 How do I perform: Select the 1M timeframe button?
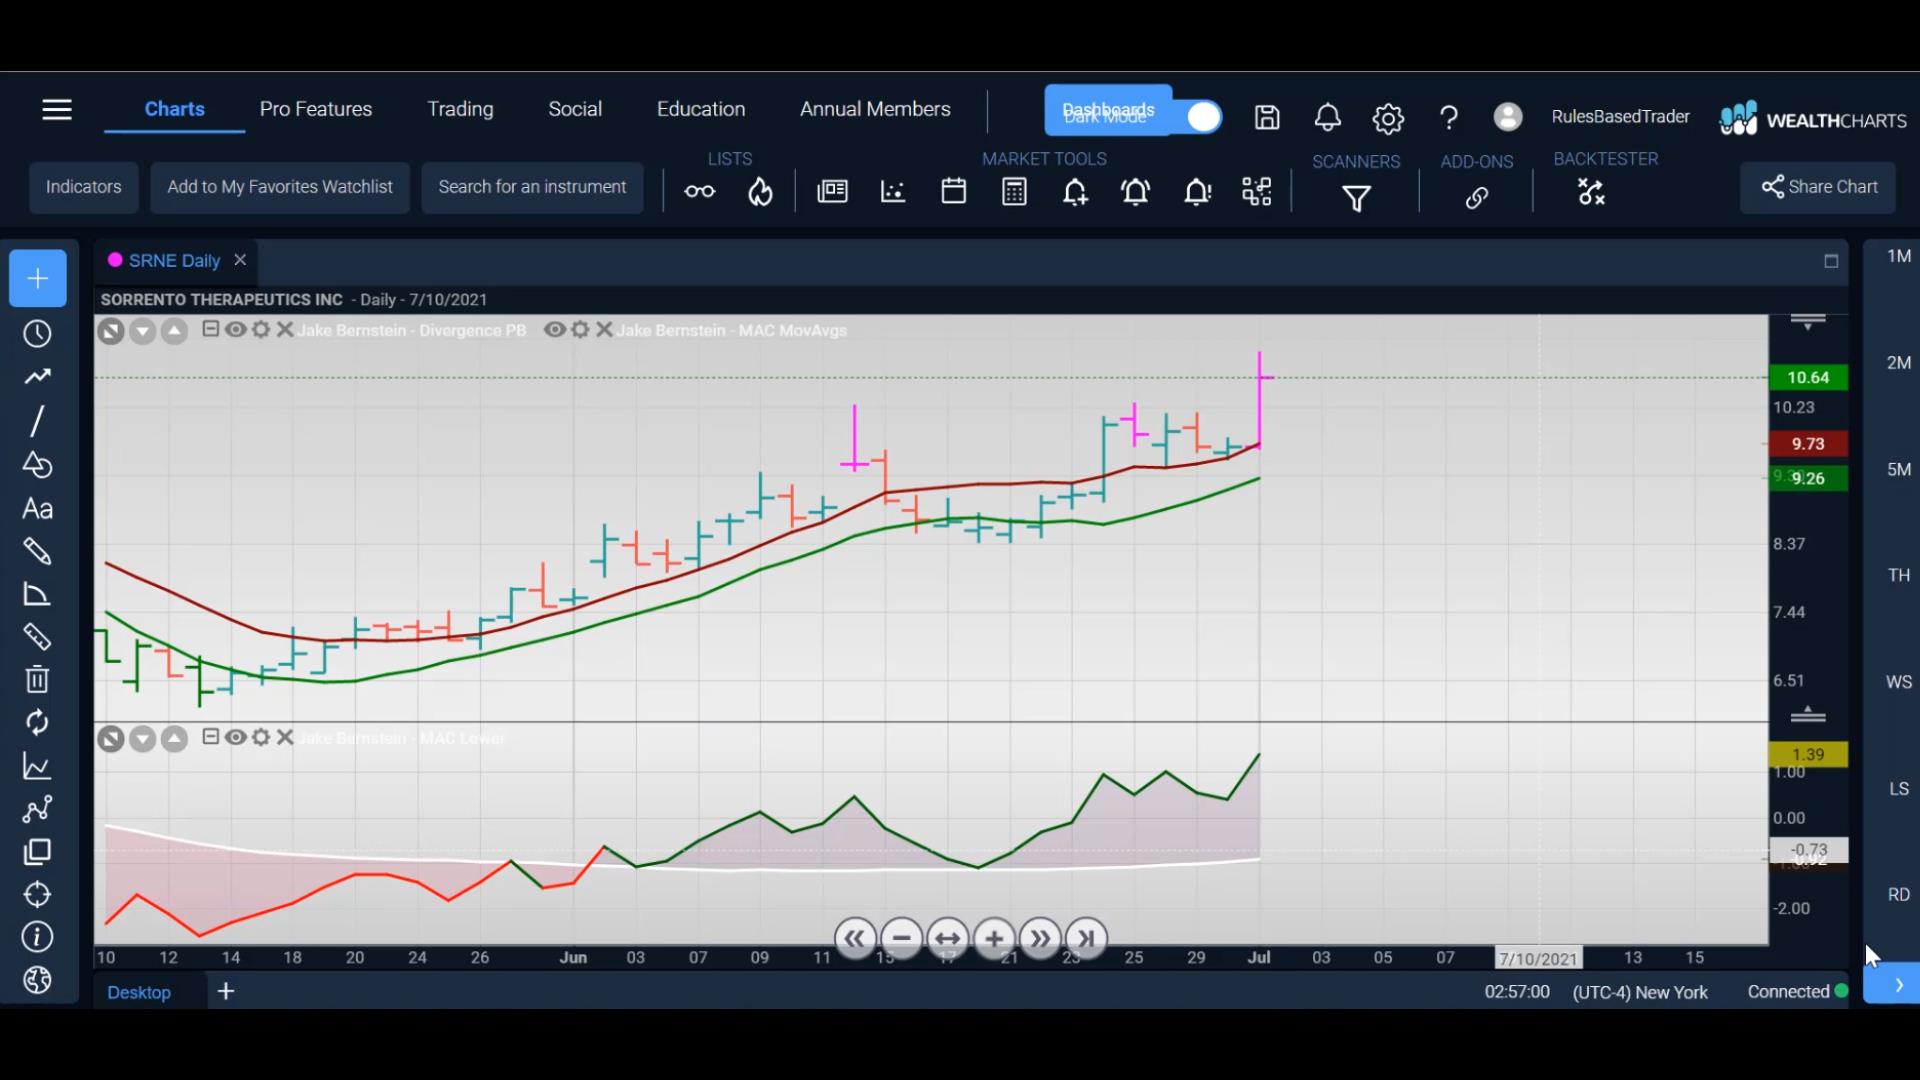[1899, 256]
